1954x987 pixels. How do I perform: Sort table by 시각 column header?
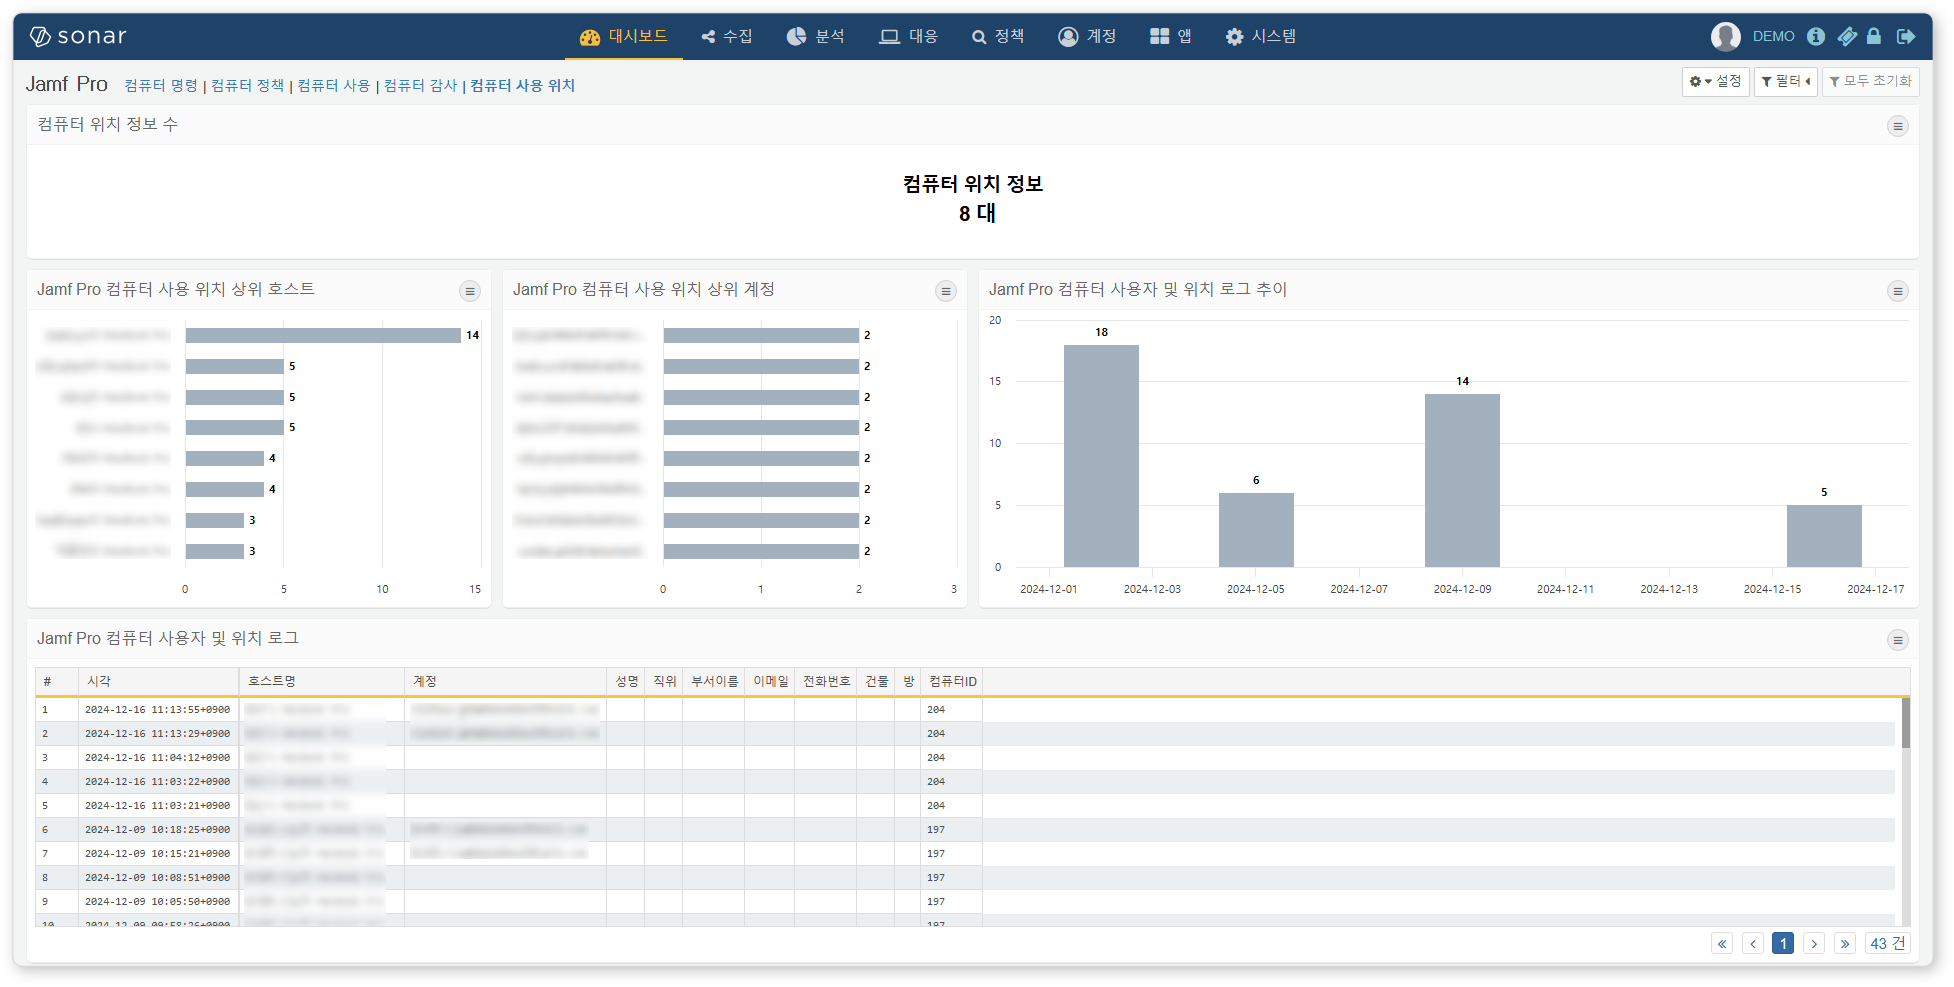point(158,681)
